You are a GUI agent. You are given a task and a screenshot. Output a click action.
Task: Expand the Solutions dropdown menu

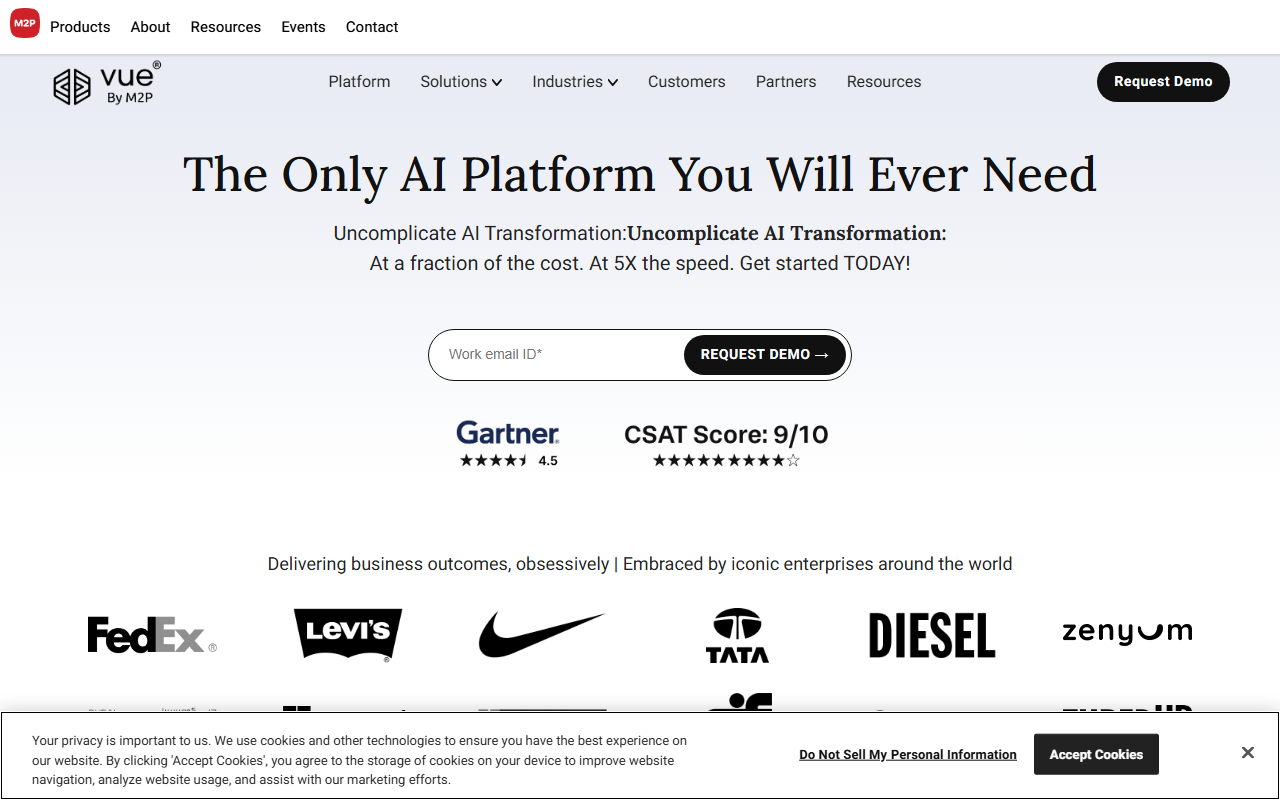point(461,82)
